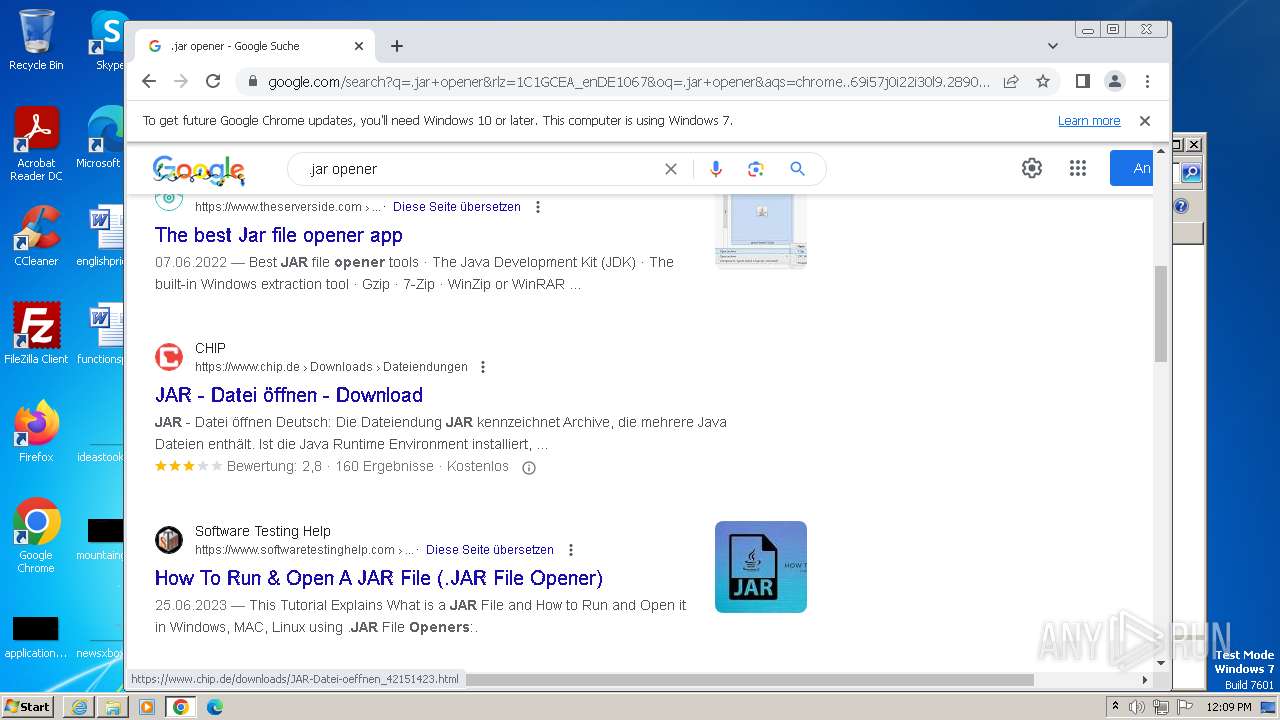Open the JAR file thumbnail image
This screenshot has height=720, width=1280.
761,567
